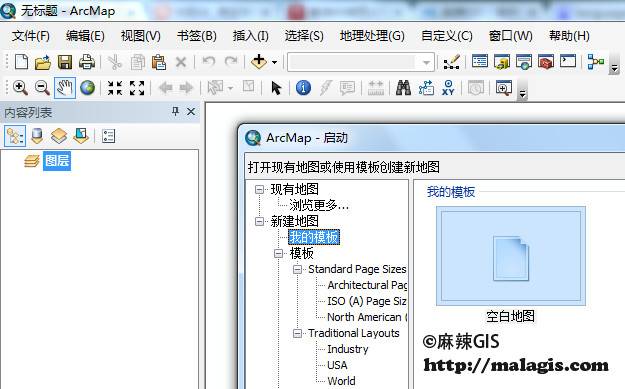Collapse Standard Page Sizes node

coord(297,269)
